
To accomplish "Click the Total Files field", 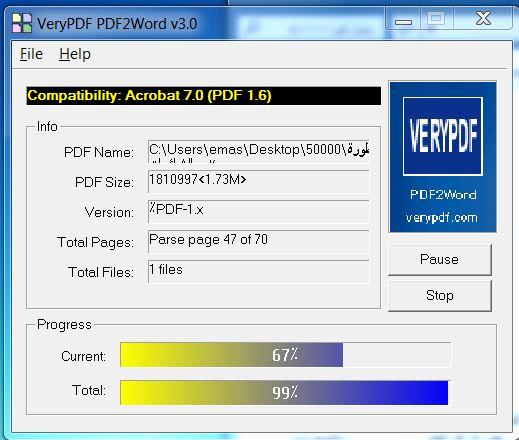I will click(259, 272).
